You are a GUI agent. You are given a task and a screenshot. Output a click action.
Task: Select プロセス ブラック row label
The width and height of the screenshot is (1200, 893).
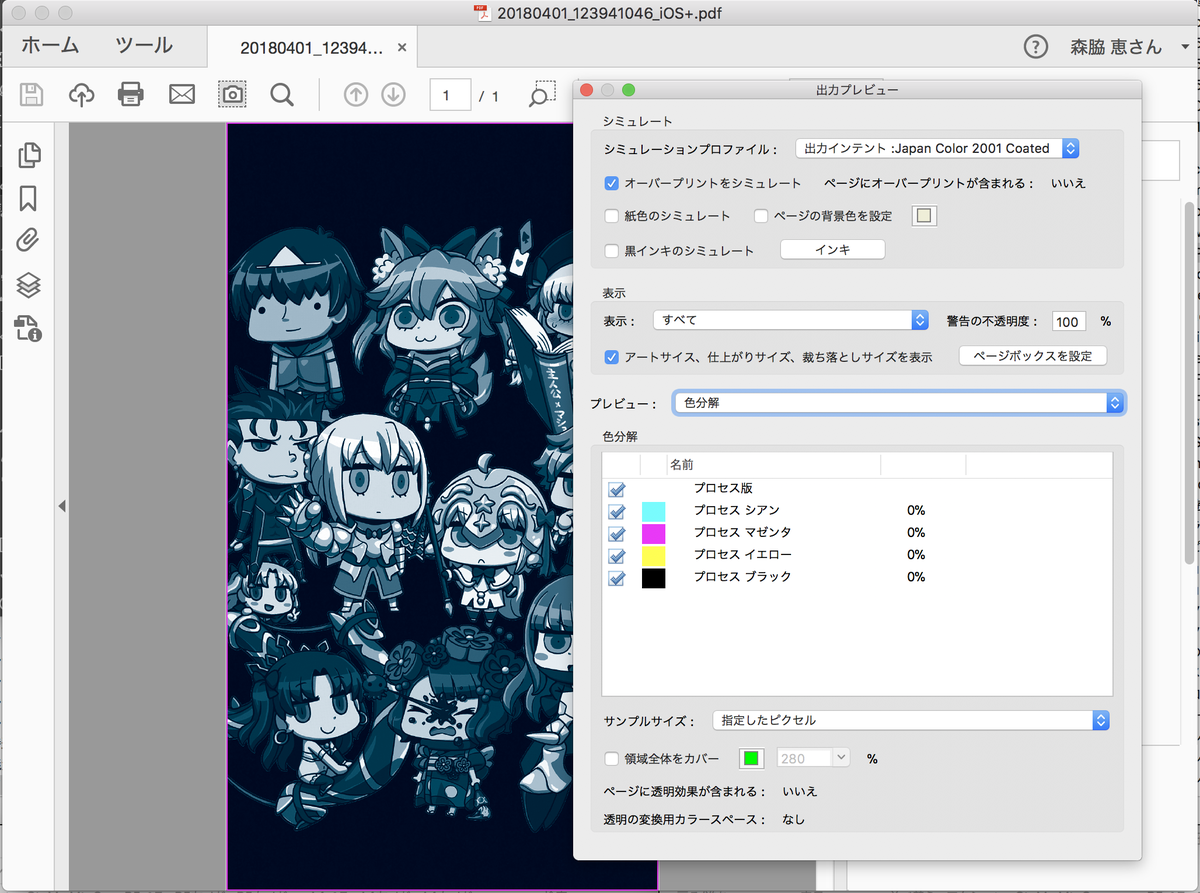tap(743, 576)
